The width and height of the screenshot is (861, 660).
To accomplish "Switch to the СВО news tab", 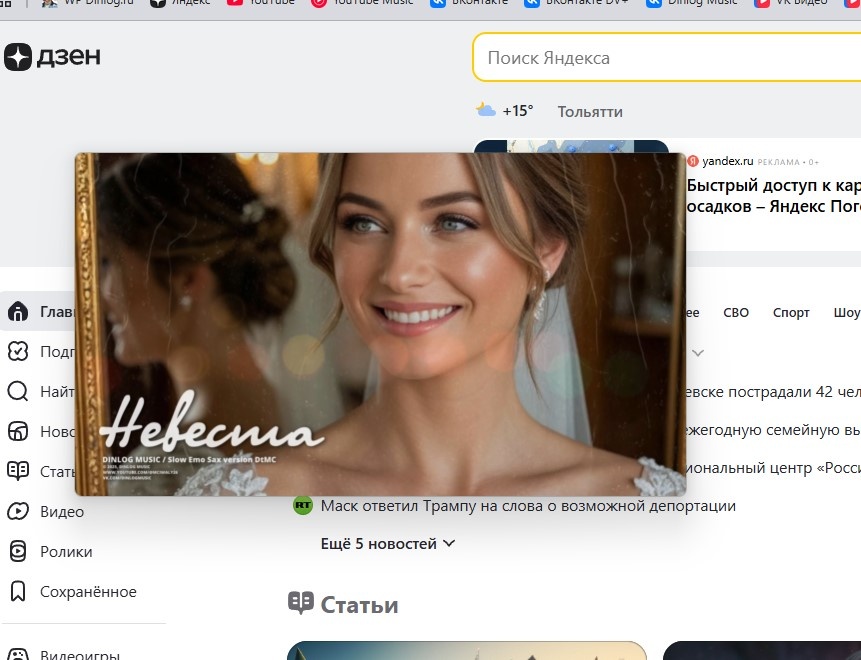I will click(x=736, y=312).
